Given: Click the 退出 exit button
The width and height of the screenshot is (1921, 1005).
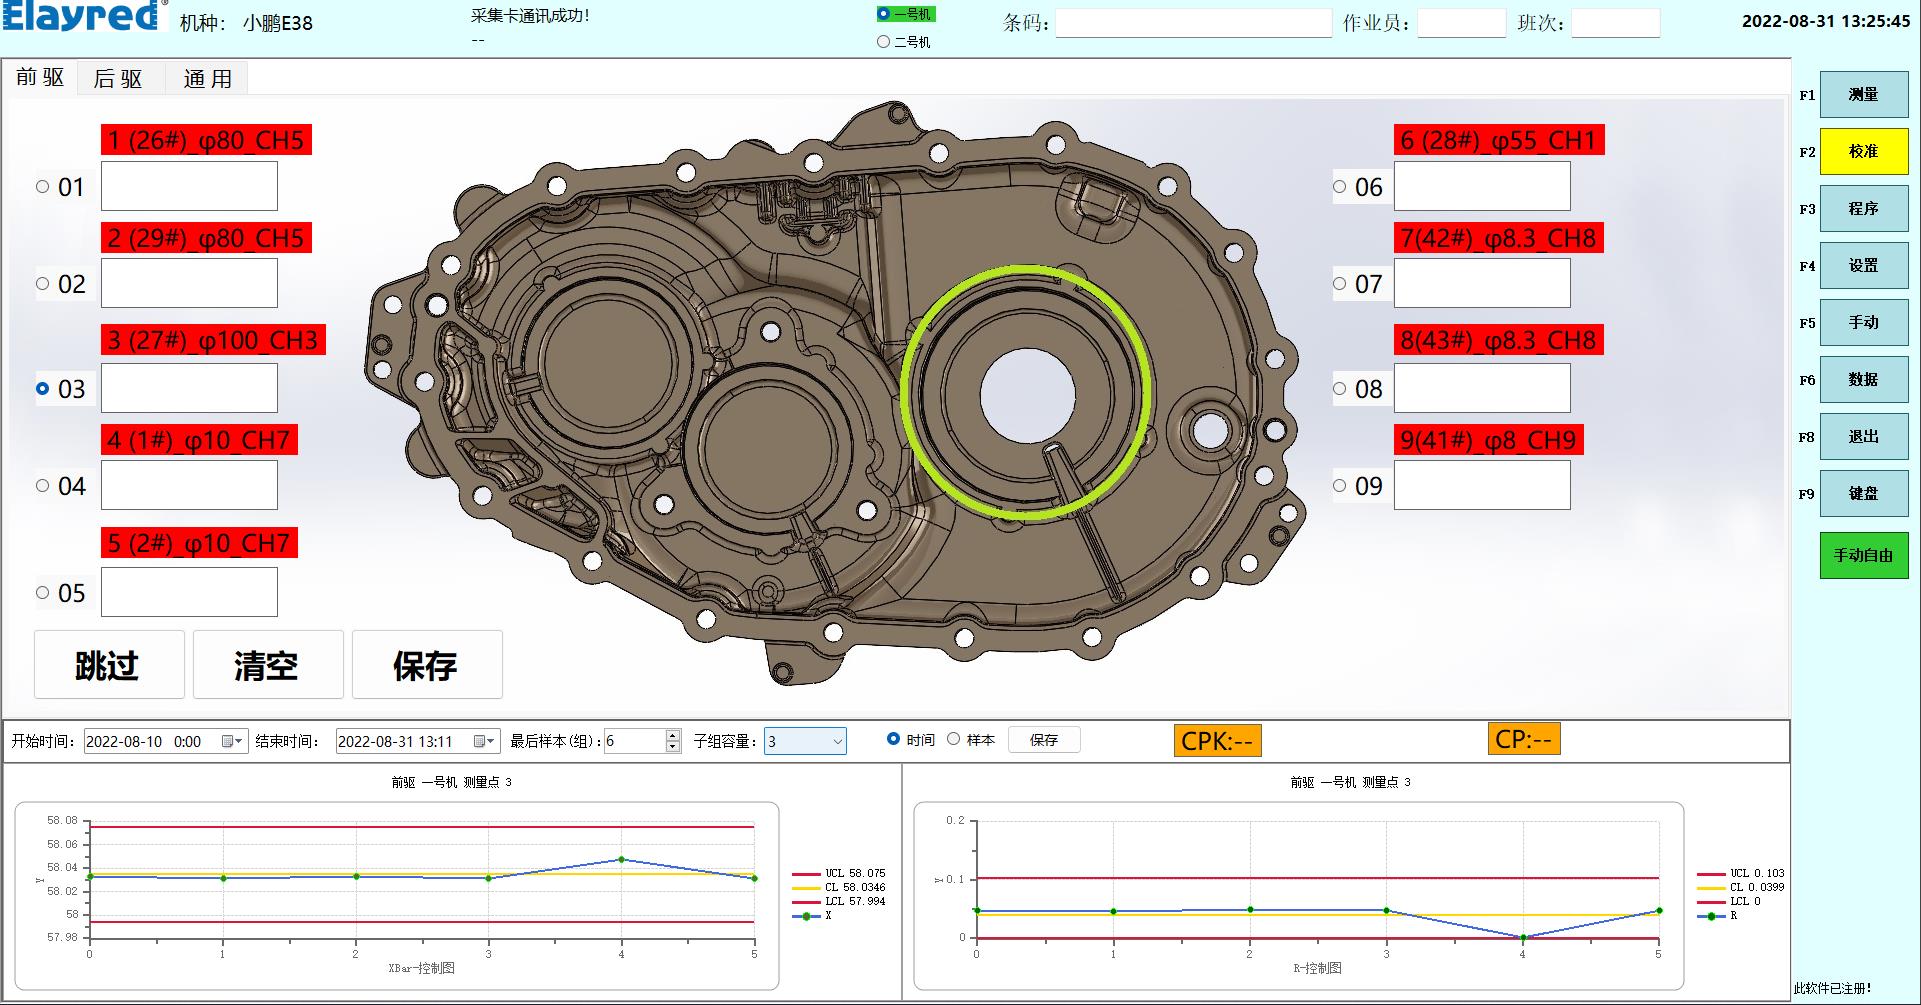Looking at the screenshot, I should pos(1863,437).
